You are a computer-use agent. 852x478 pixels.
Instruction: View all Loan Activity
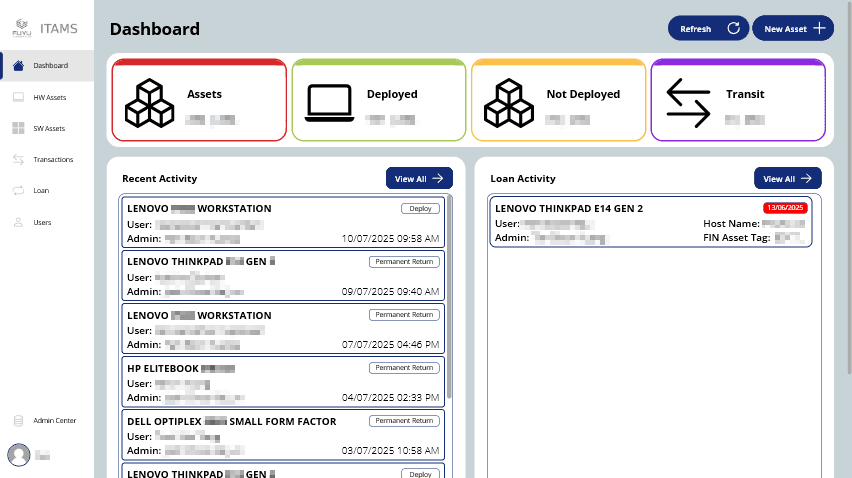coord(788,178)
